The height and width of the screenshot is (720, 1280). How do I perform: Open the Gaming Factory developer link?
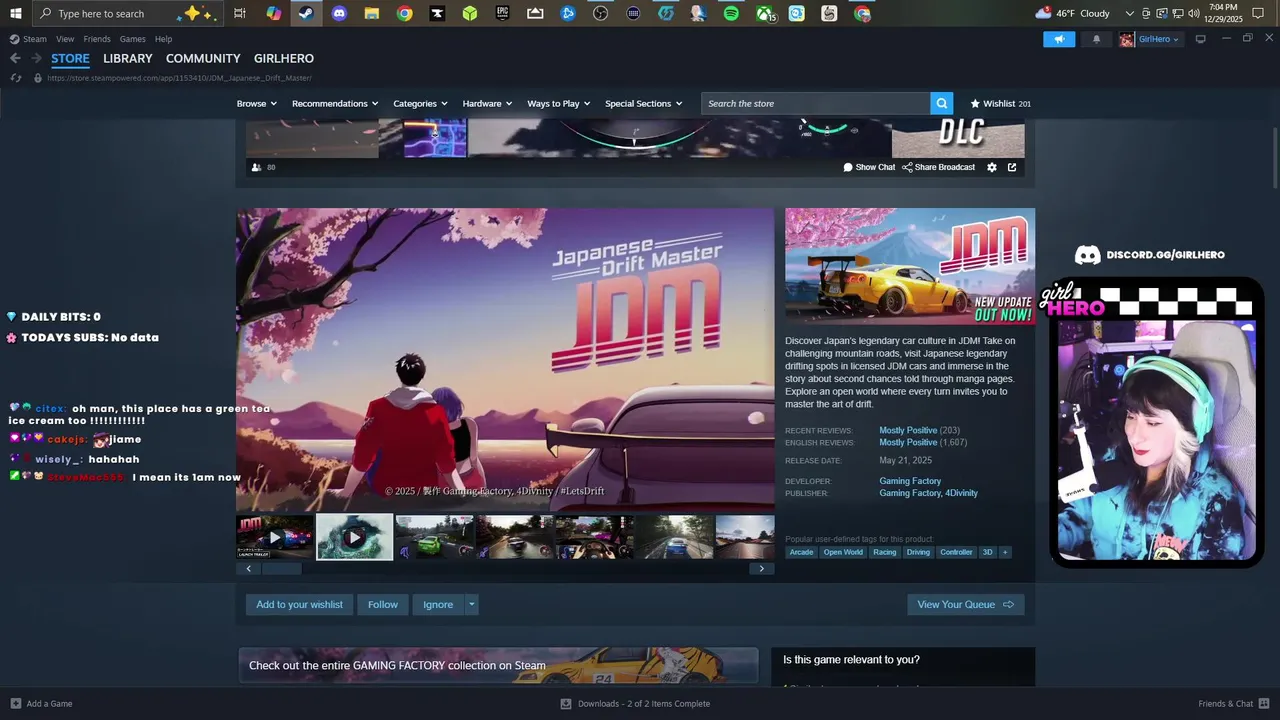point(910,481)
